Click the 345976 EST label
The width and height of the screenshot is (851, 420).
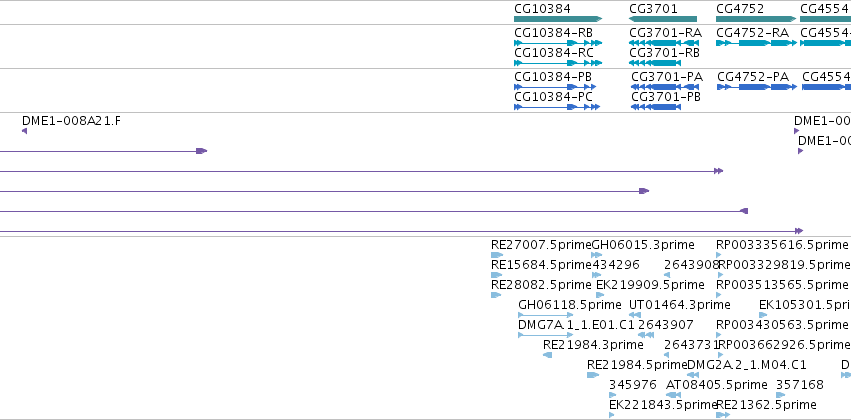(x=633, y=384)
